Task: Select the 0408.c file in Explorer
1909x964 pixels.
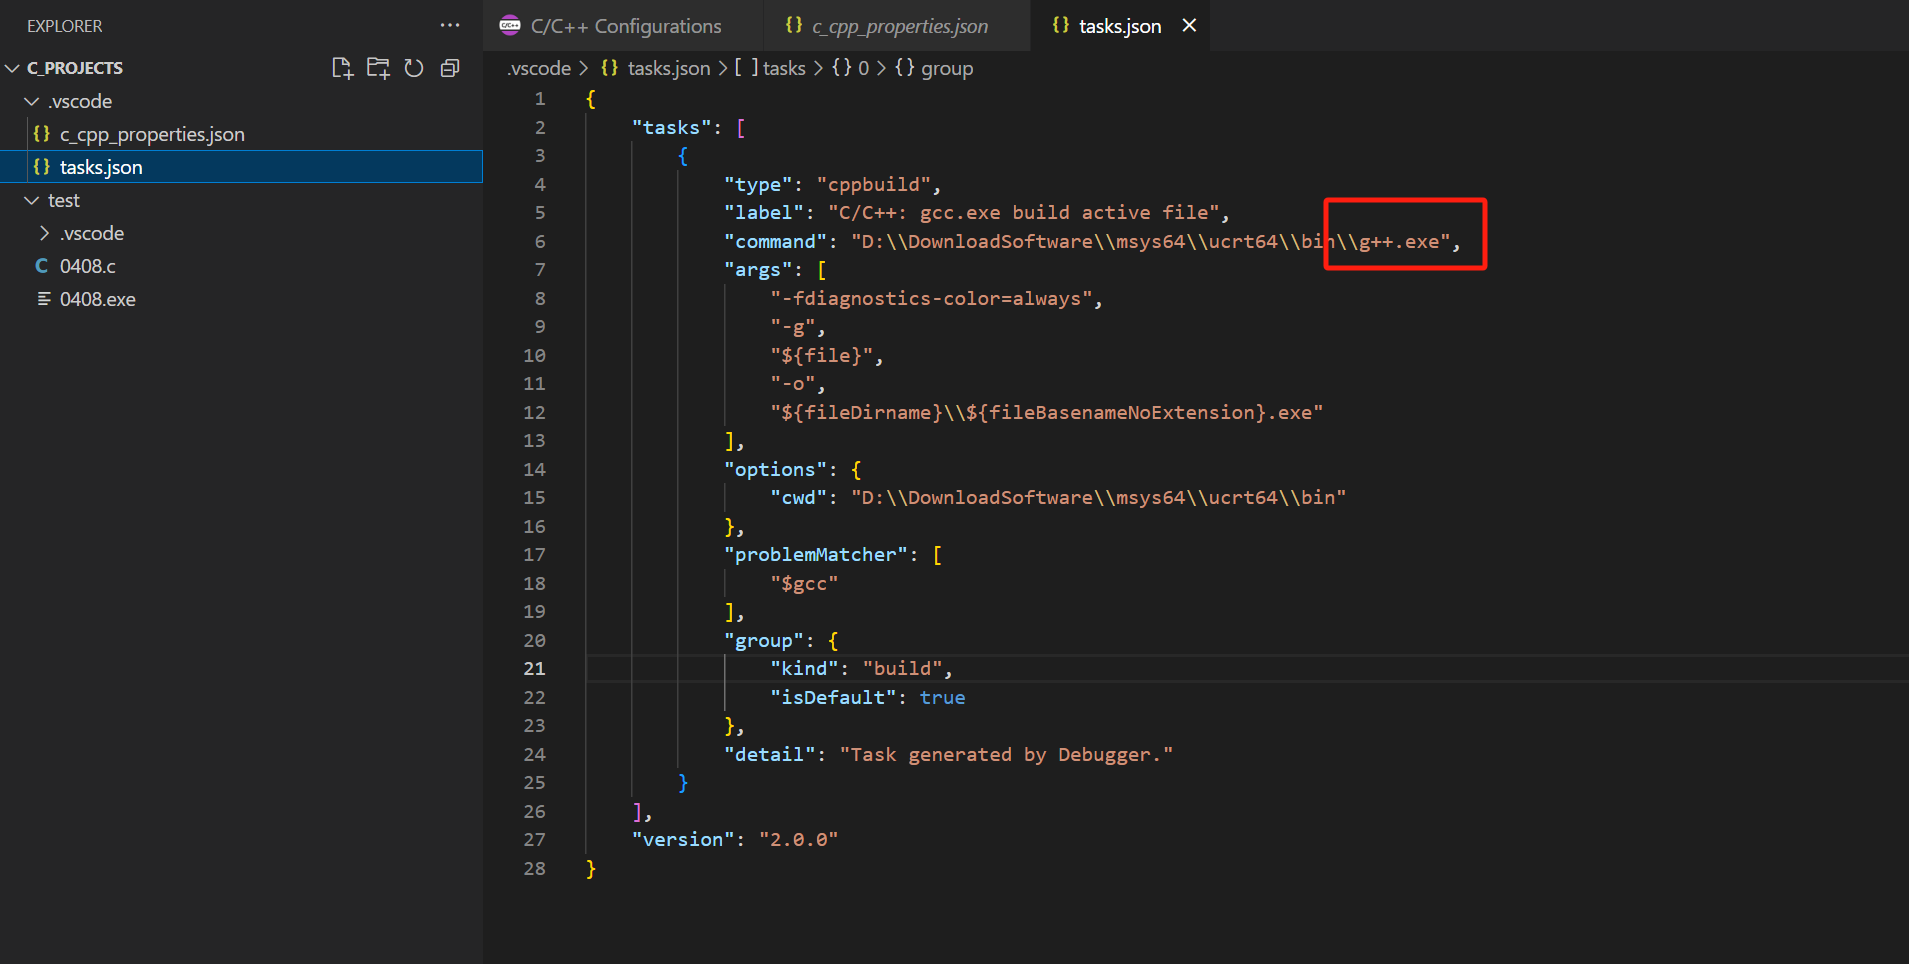Action: [x=87, y=266]
